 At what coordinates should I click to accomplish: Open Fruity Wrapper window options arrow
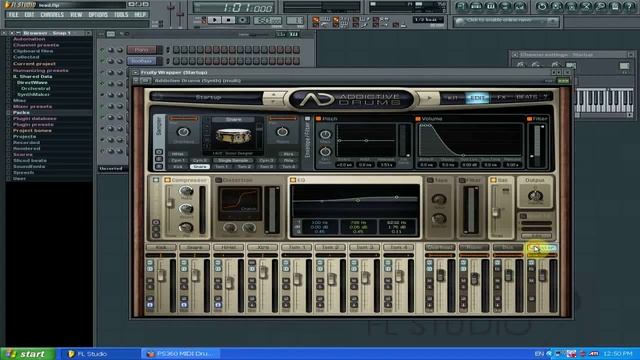[x=136, y=72]
